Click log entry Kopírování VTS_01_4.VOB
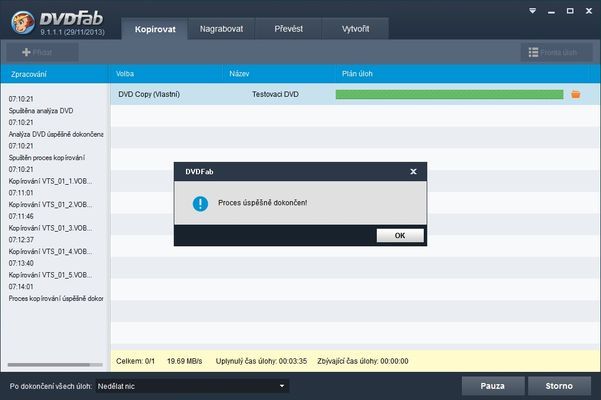 point(50,251)
